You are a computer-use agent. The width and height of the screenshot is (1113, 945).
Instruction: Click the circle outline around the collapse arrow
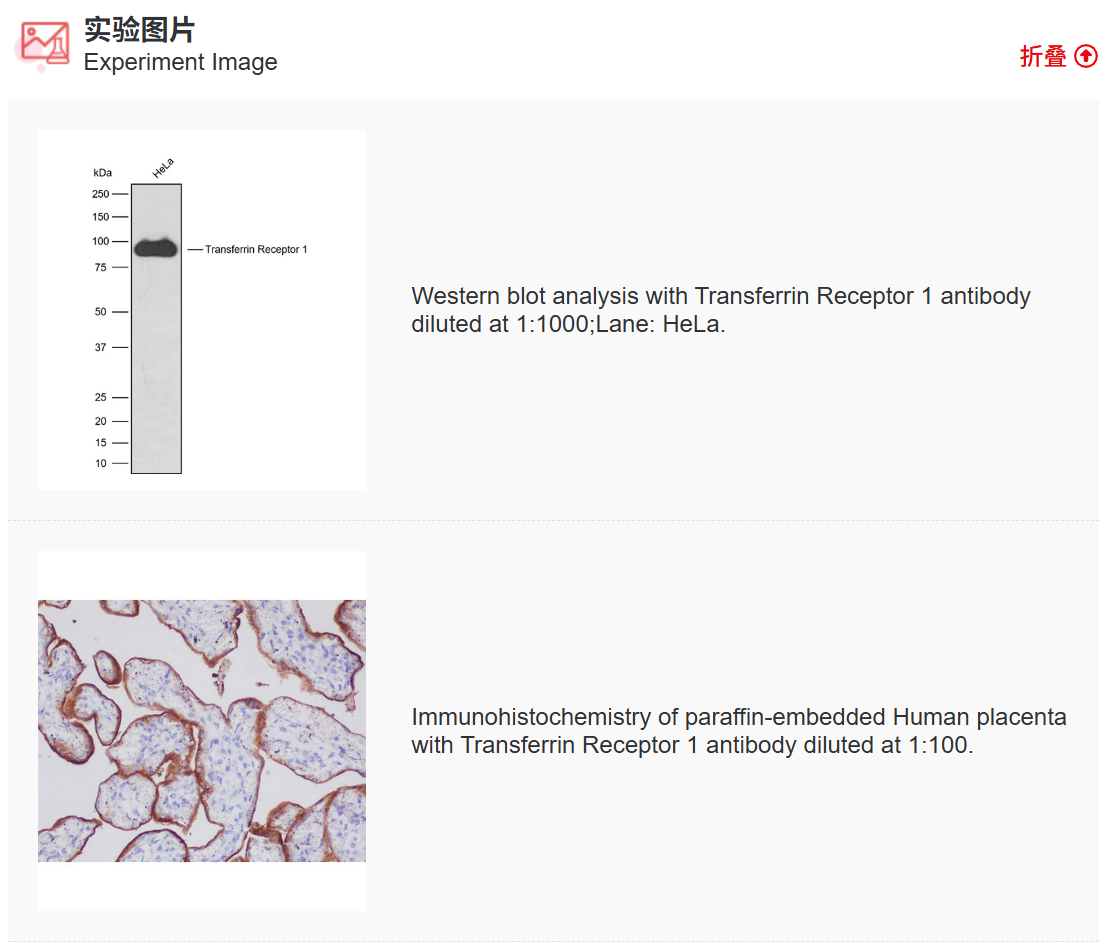click(x=1086, y=57)
